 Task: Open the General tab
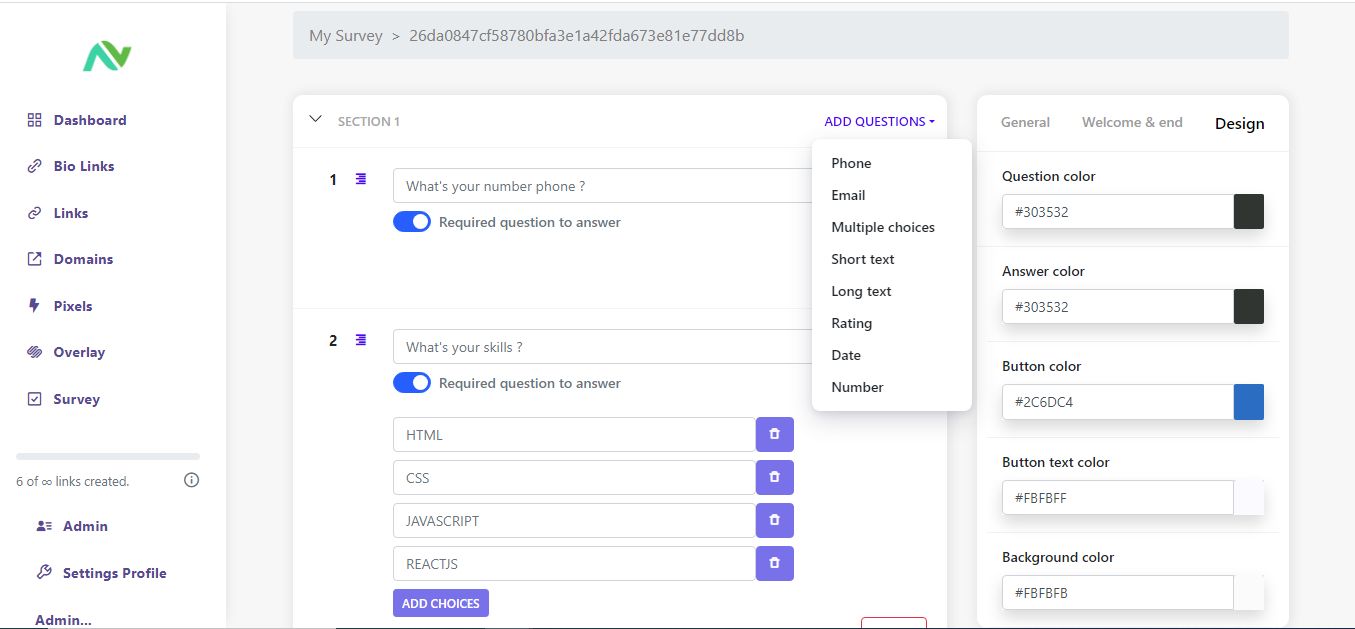click(x=1025, y=122)
